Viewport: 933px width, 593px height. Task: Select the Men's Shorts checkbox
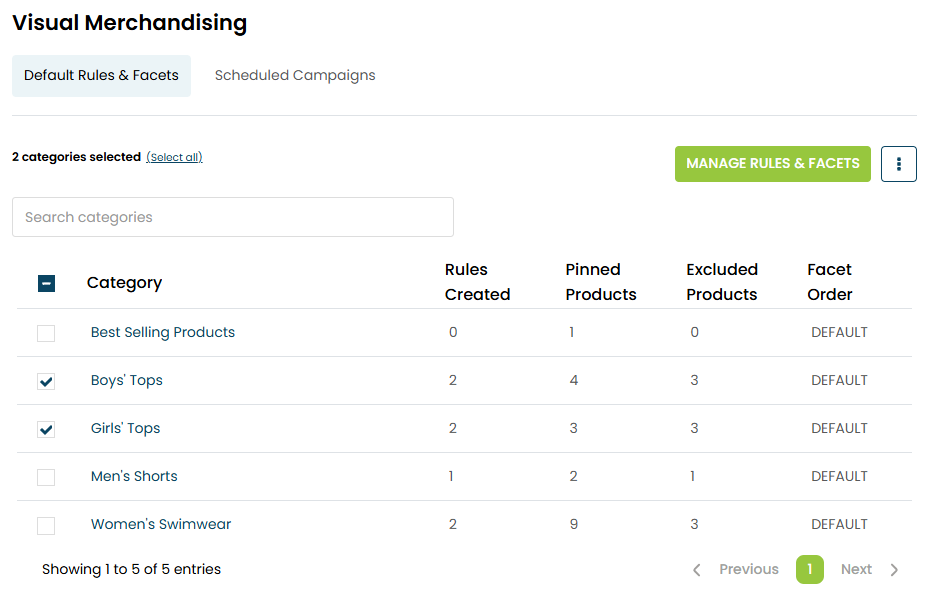[x=46, y=477]
